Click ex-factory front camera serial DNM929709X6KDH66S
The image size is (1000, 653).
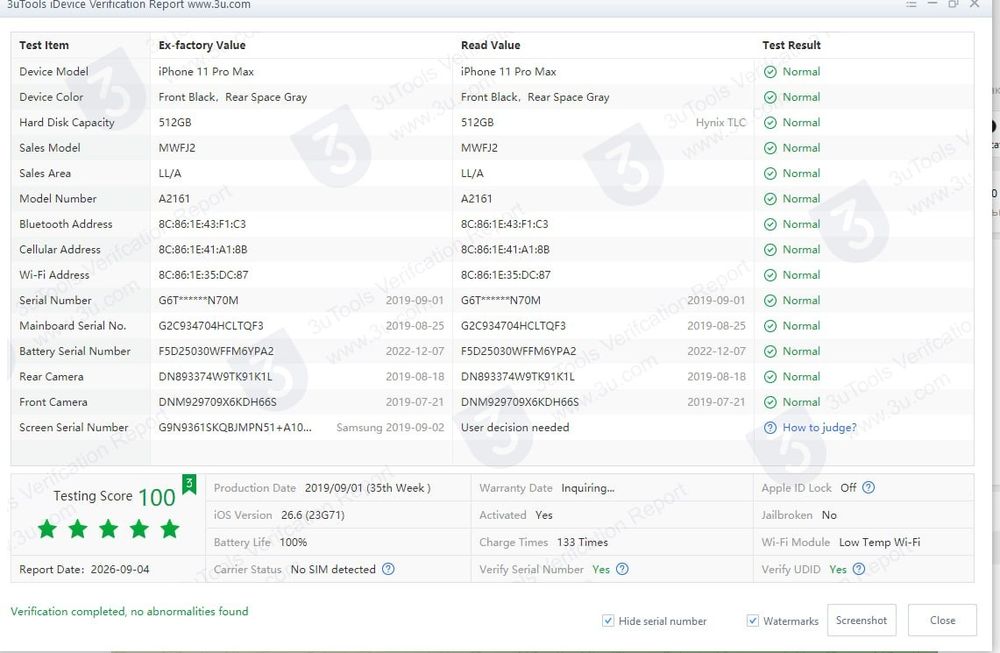pyautogui.click(x=217, y=402)
